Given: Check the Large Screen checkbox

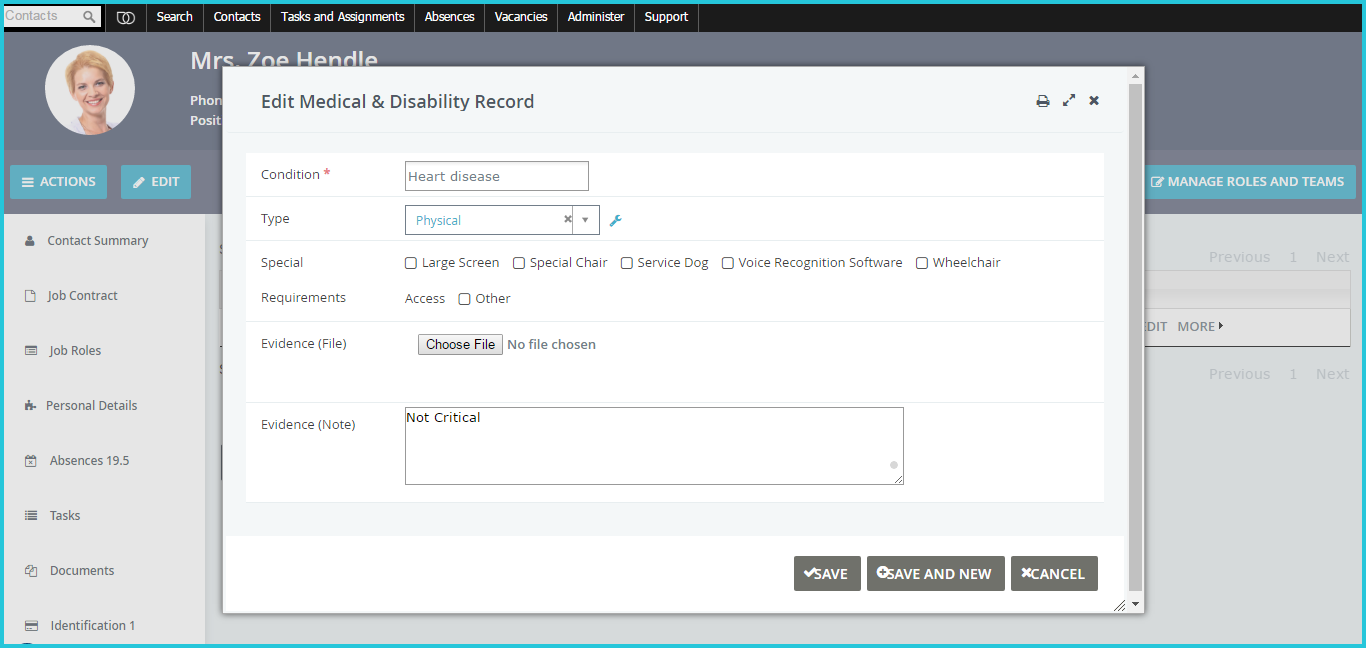Looking at the screenshot, I should pos(411,263).
